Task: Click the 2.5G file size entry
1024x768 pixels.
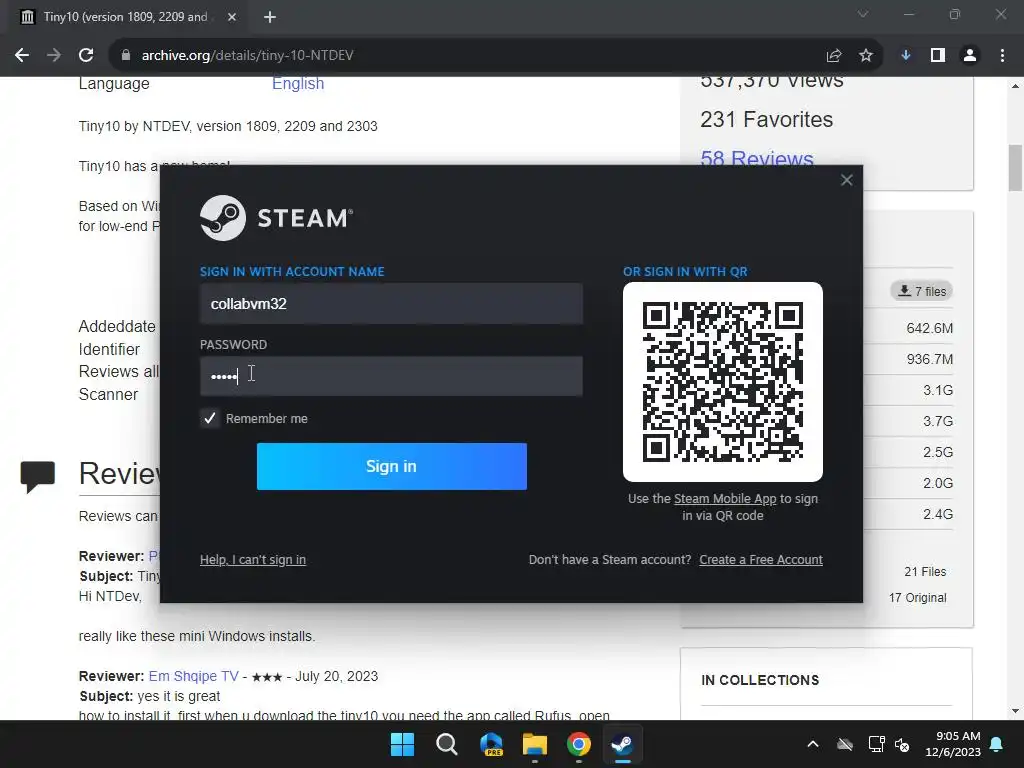Action: pyautogui.click(x=938, y=452)
